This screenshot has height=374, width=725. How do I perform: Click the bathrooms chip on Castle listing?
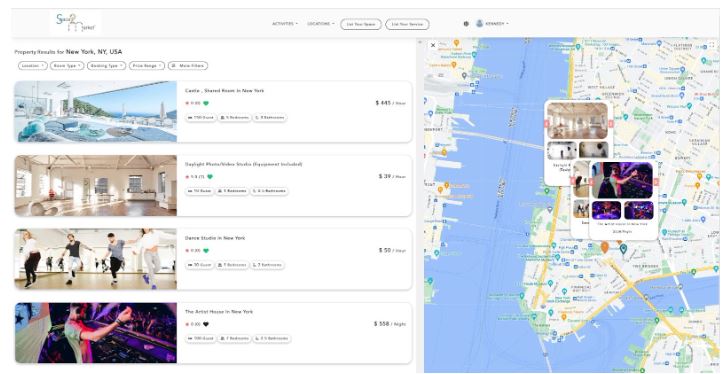(x=270, y=117)
